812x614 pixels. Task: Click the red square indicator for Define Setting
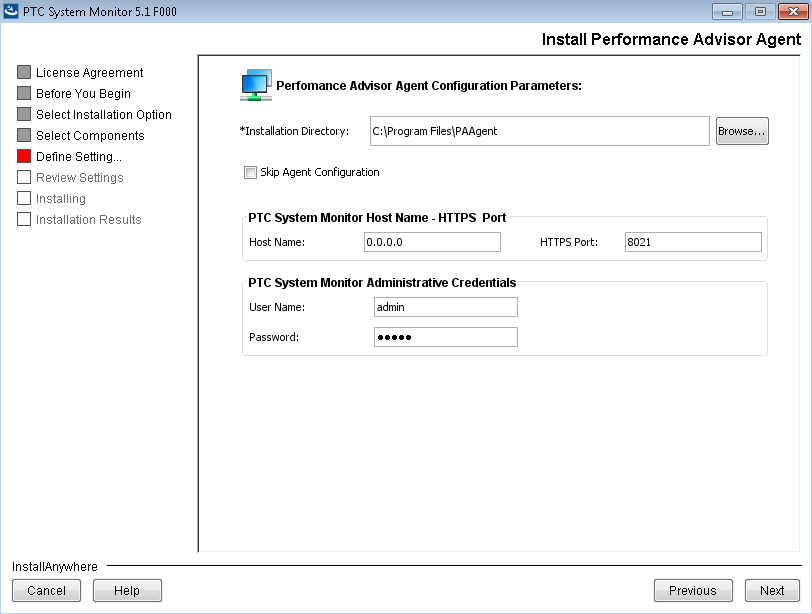[22, 156]
